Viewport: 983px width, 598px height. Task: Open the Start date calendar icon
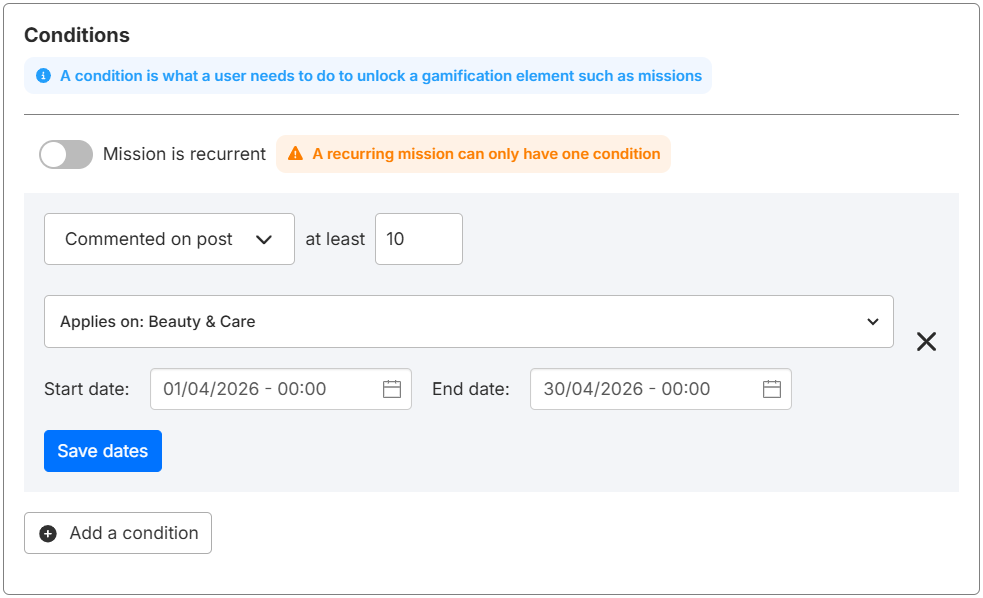coord(392,389)
